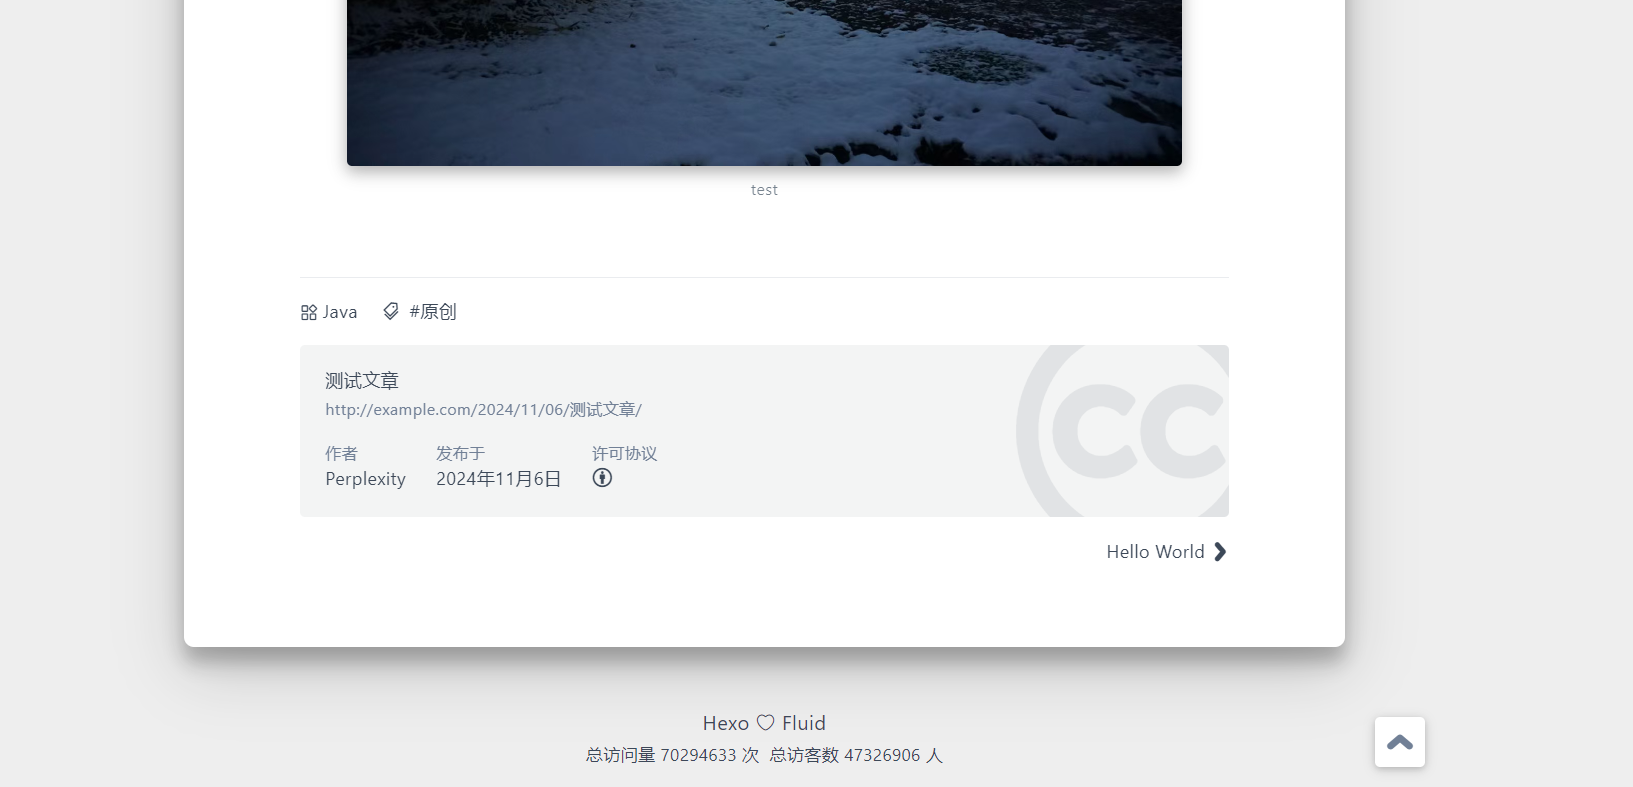Viewport: 1633px width, 787px height.
Task: Click the publish date 2024年11月6日
Action: [x=499, y=479]
